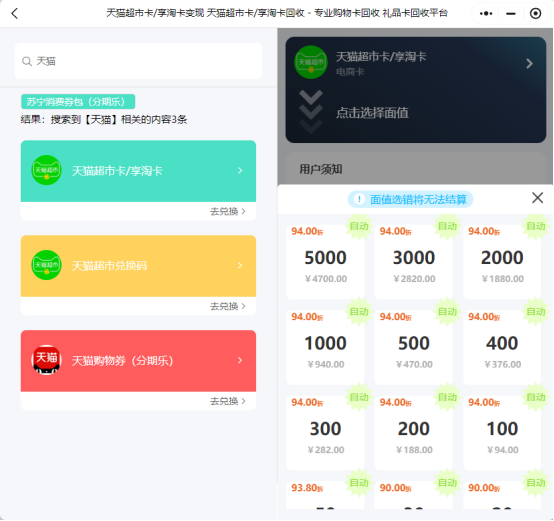Click the ¥470.00 payout price
The image size is (554, 521).
point(414,364)
